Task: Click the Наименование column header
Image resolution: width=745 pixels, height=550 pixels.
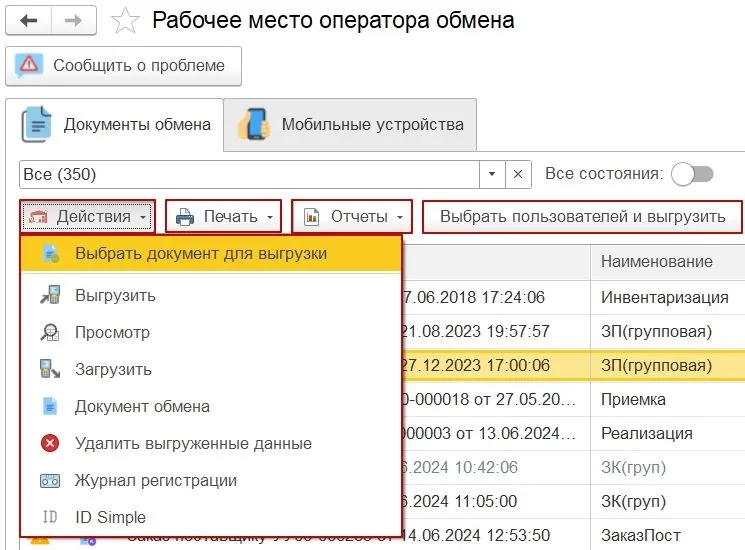Action: pos(657,262)
